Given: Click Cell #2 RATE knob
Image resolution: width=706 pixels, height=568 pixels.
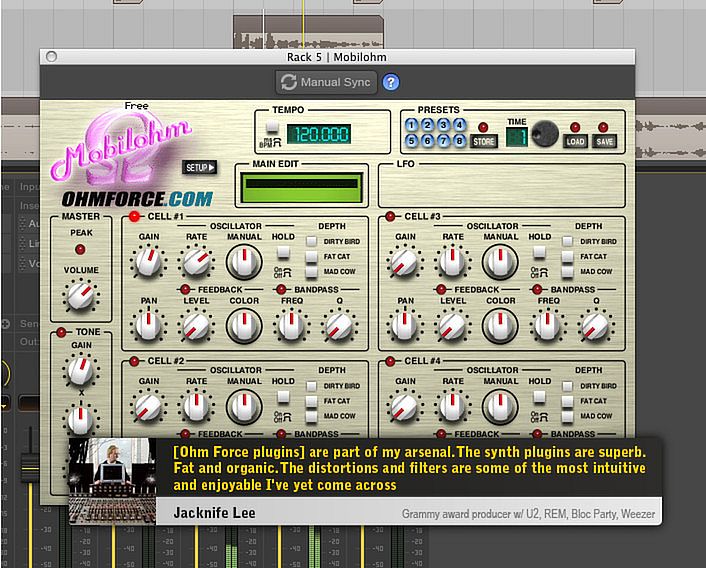Looking at the screenshot, I should 196,406.
